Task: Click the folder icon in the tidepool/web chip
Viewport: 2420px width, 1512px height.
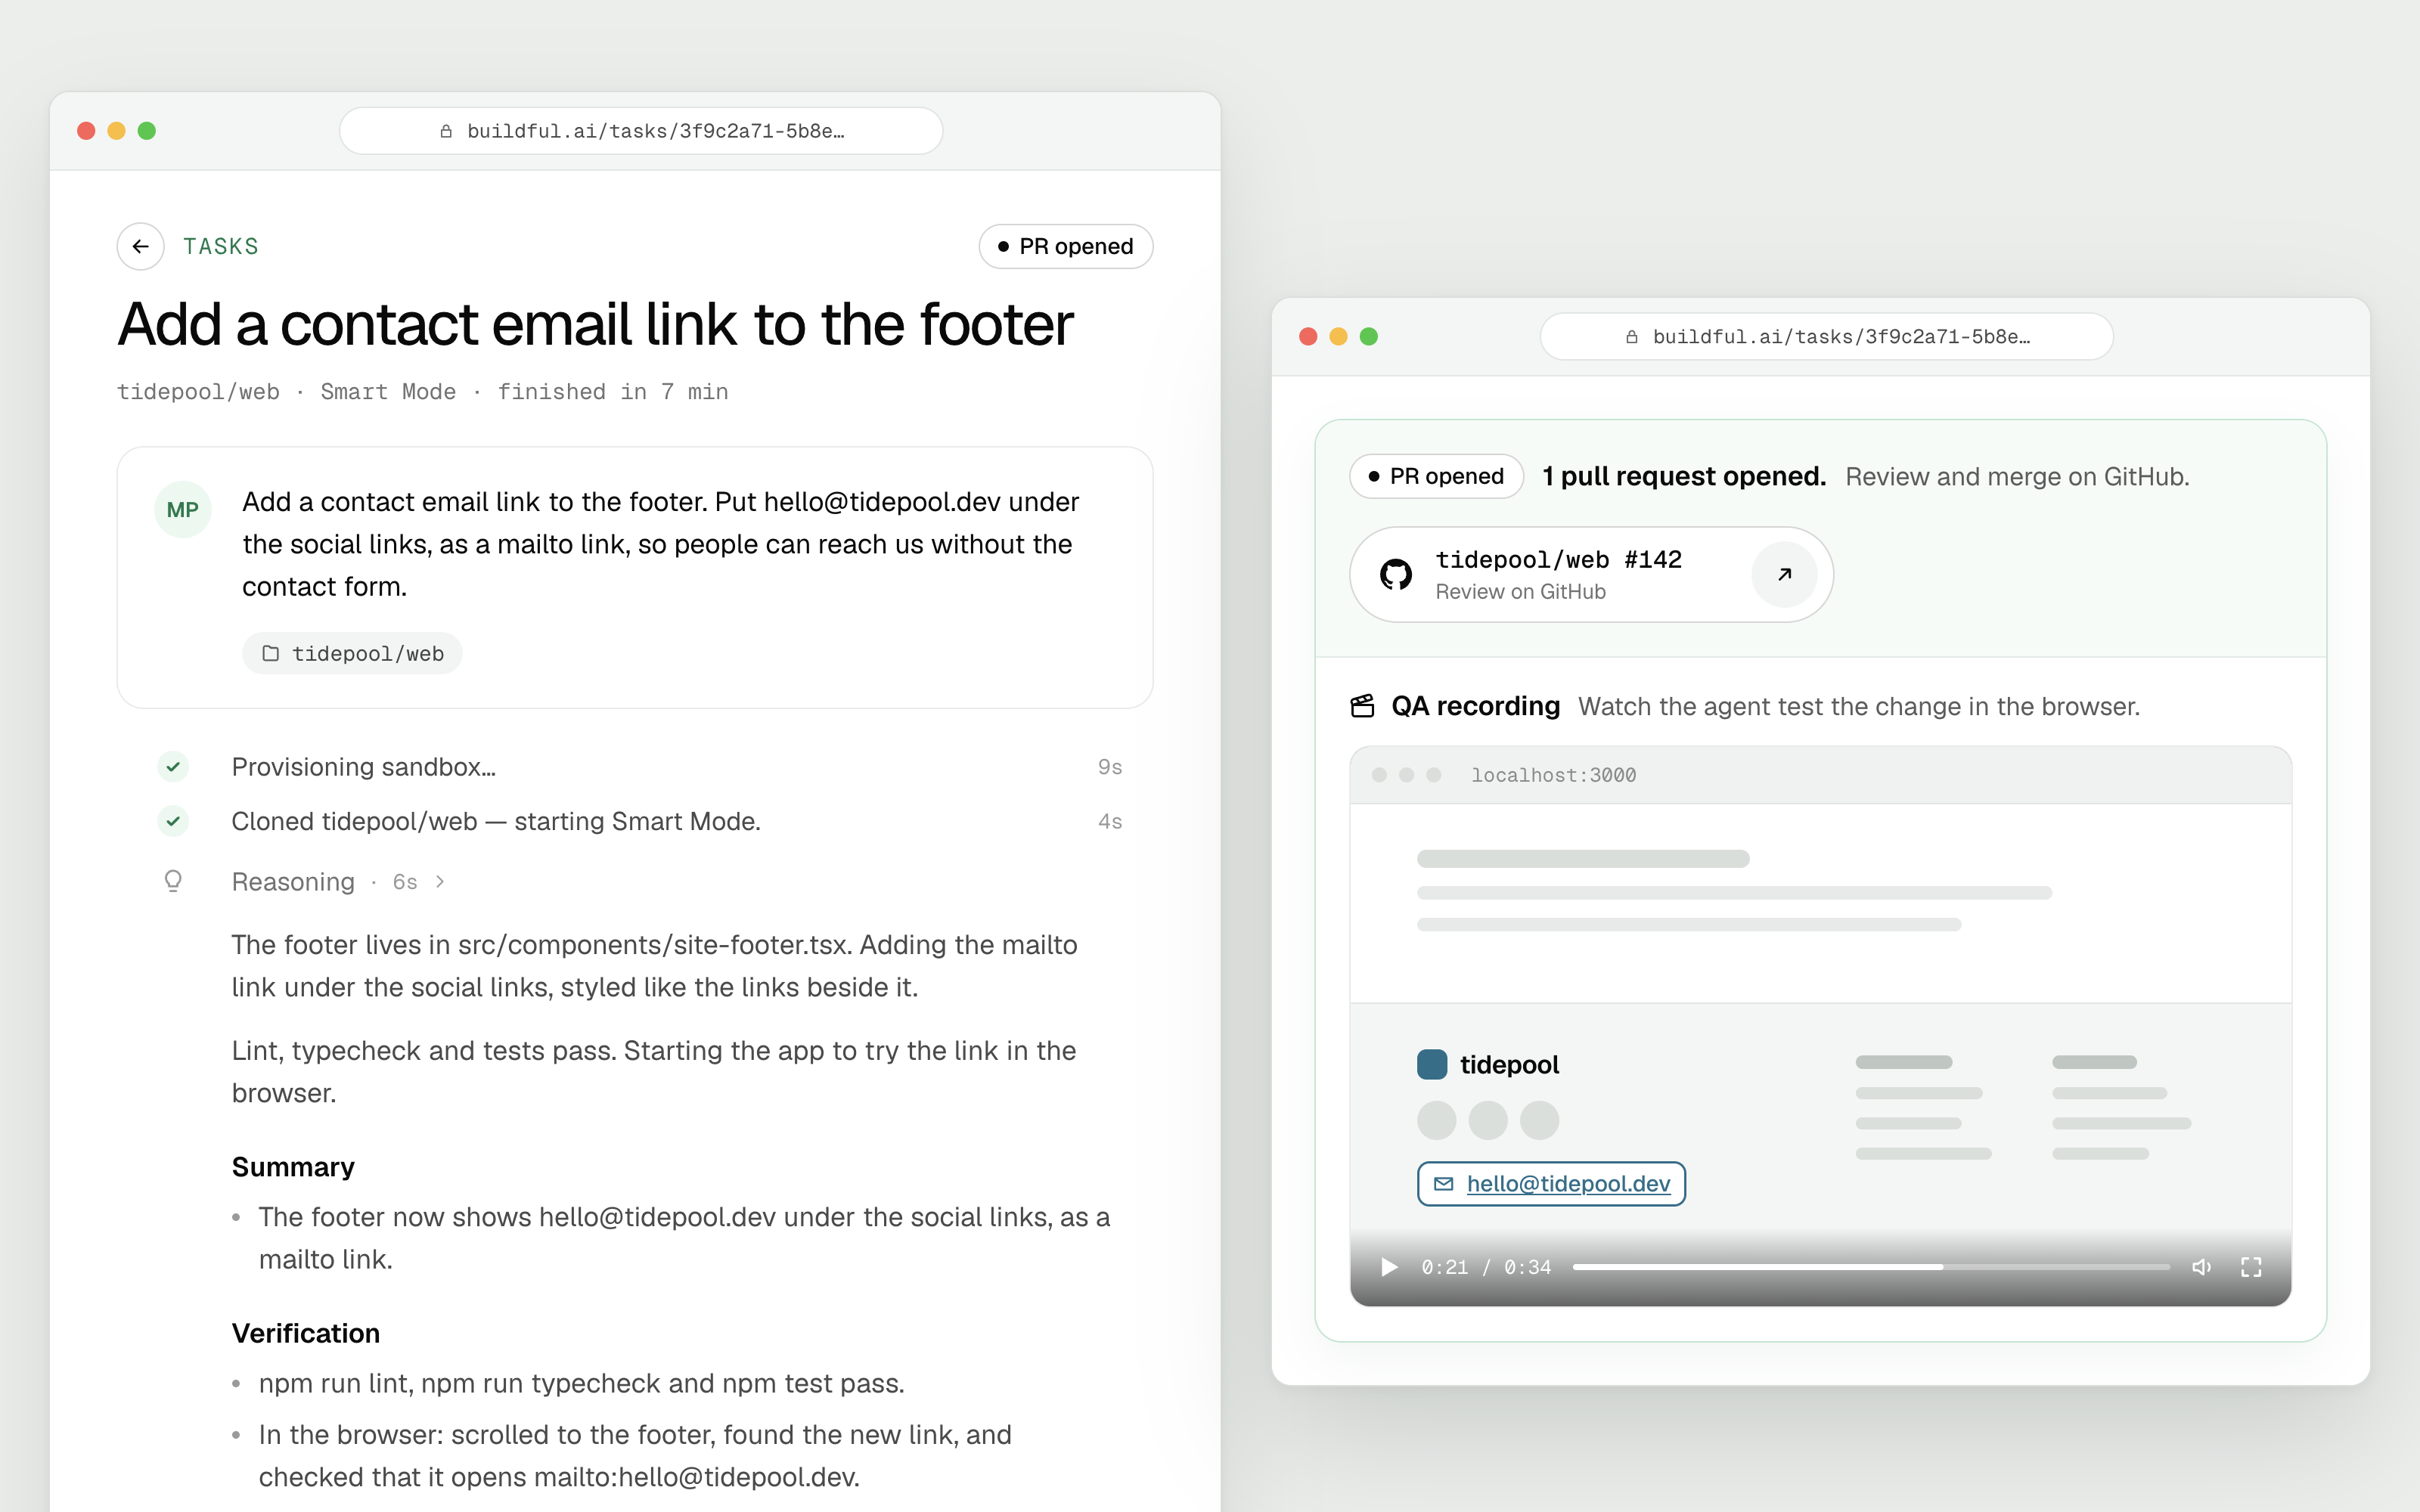Action: (270, 653)
